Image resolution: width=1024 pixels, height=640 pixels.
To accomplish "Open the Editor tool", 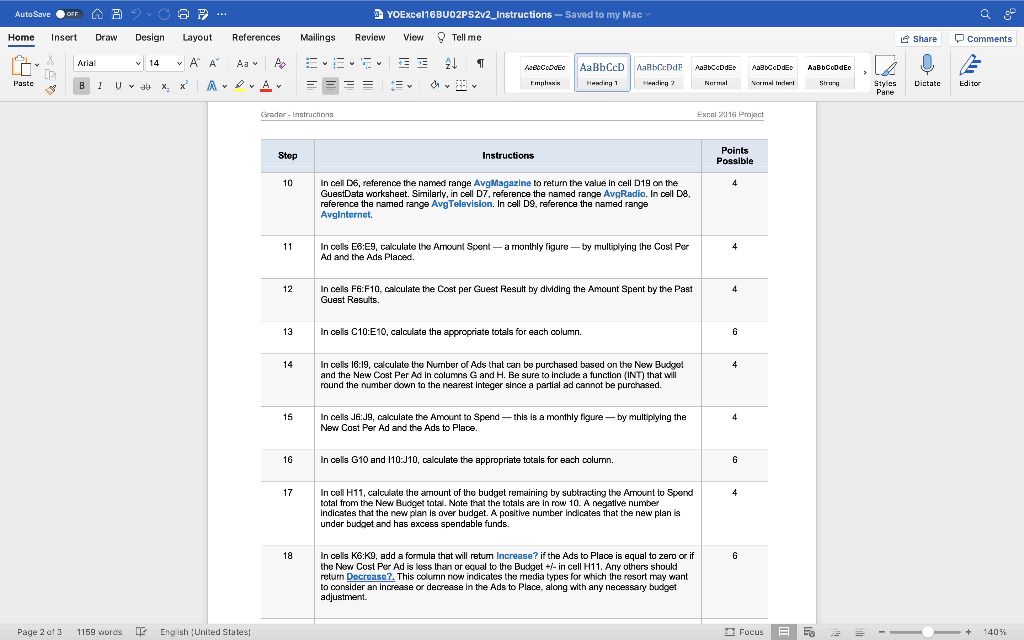I will tap(970, 71).
